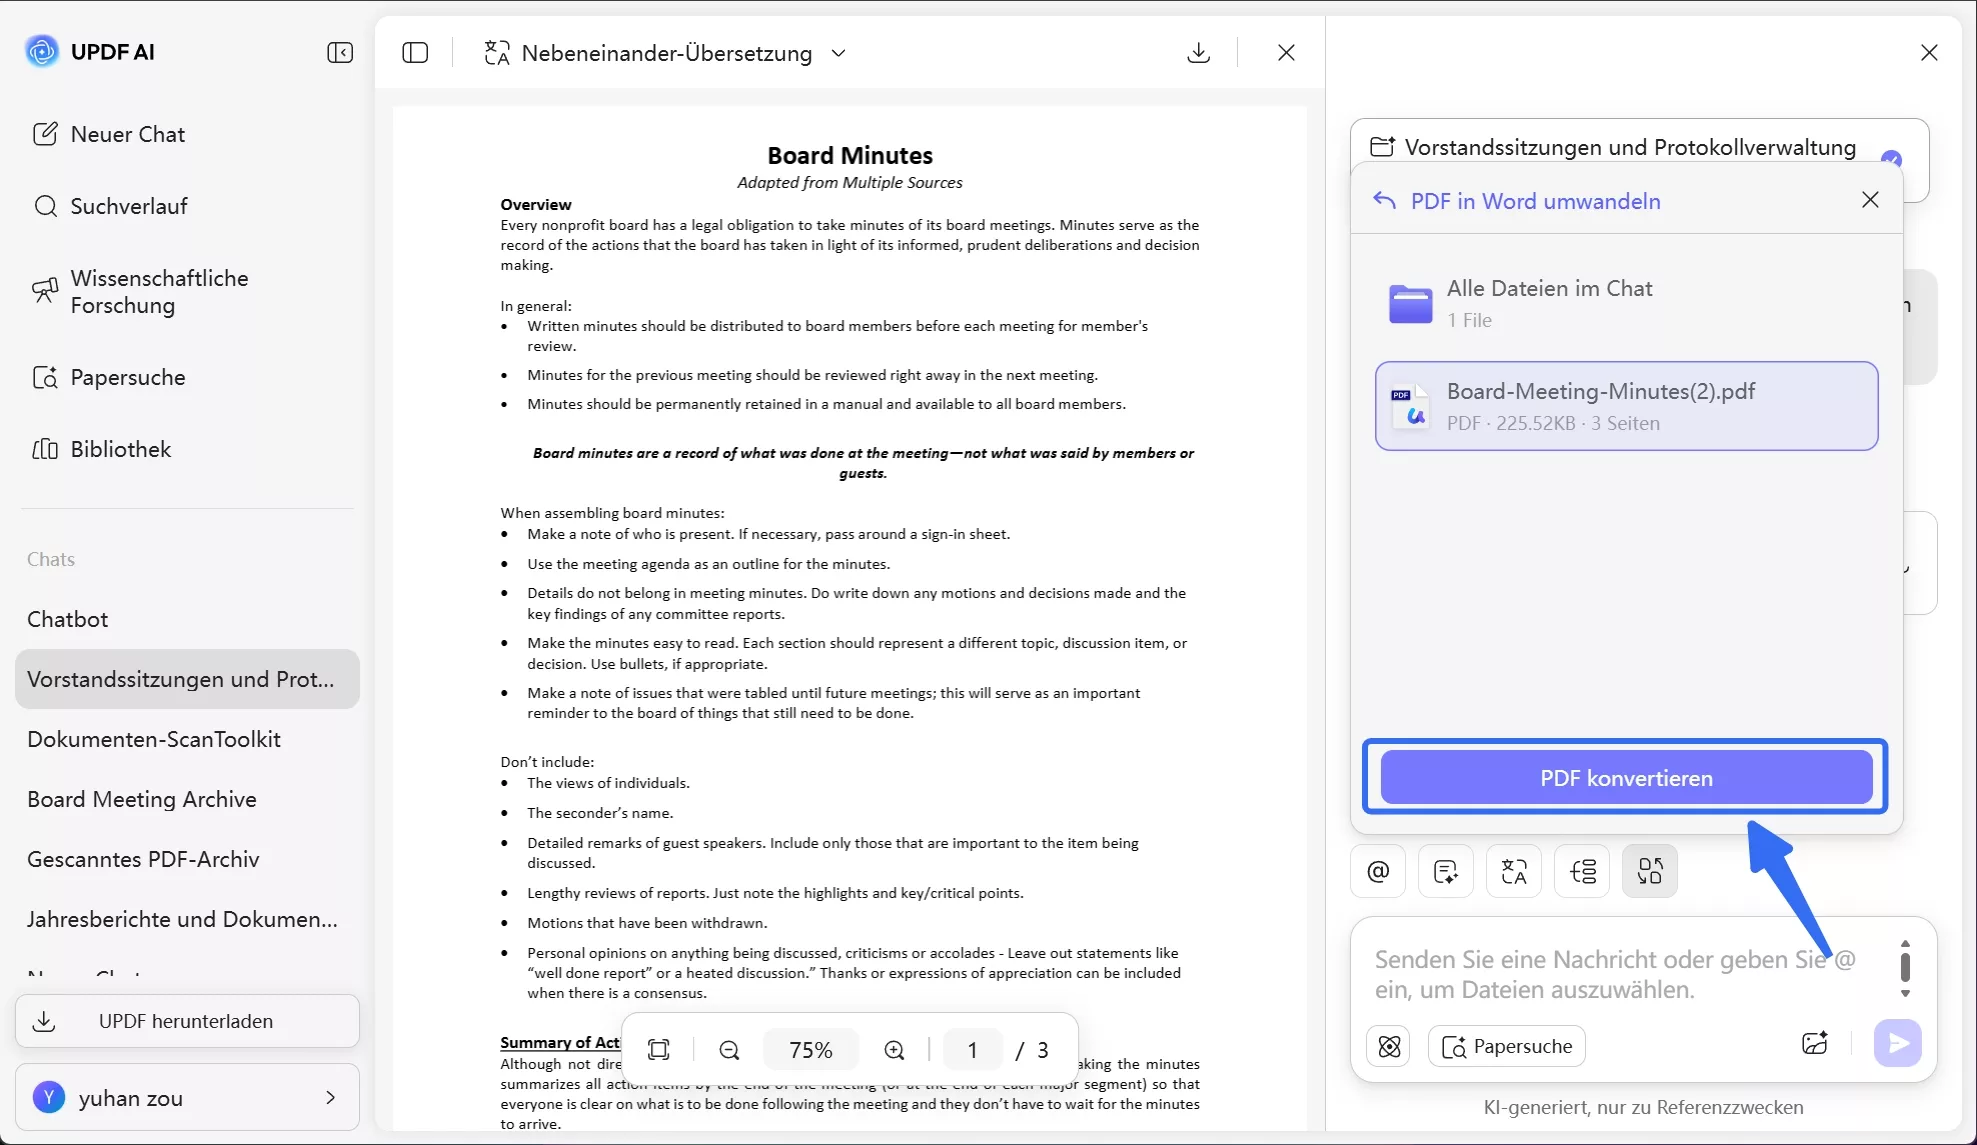Click the PDF konvertieren button
Viewport: 1977px width, 1145px height.
[1626, 778]
